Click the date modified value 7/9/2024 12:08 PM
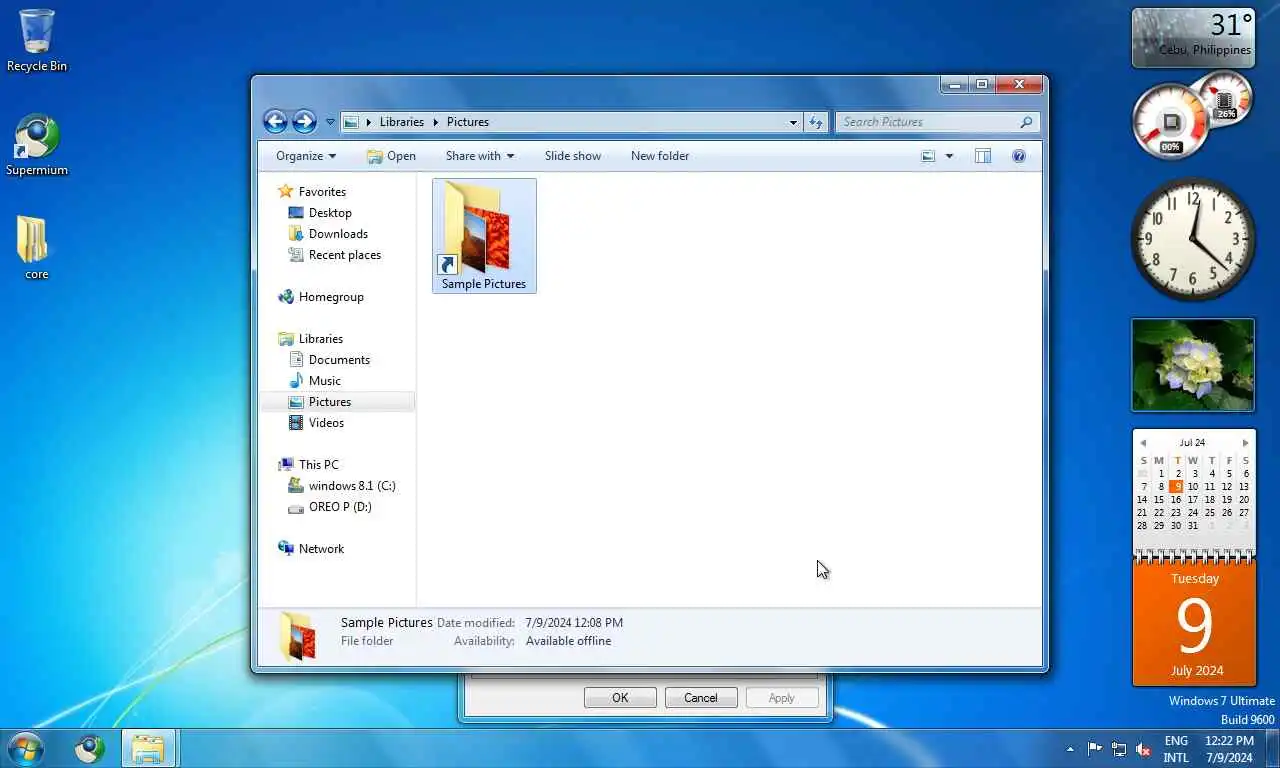Image resolution: width=1280 pixels, height=768 pixels. (x=574, y=623)
